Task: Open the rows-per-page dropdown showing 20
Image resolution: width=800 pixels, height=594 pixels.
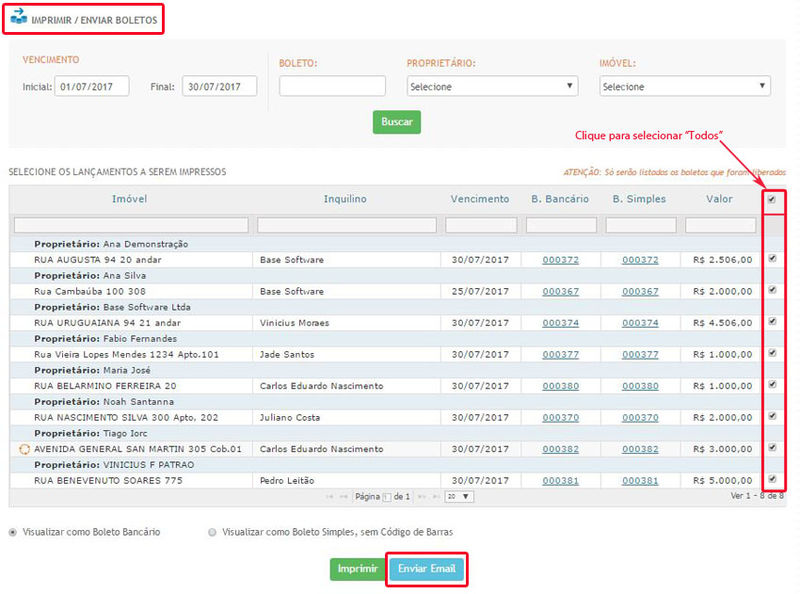Action: [460, 496]
